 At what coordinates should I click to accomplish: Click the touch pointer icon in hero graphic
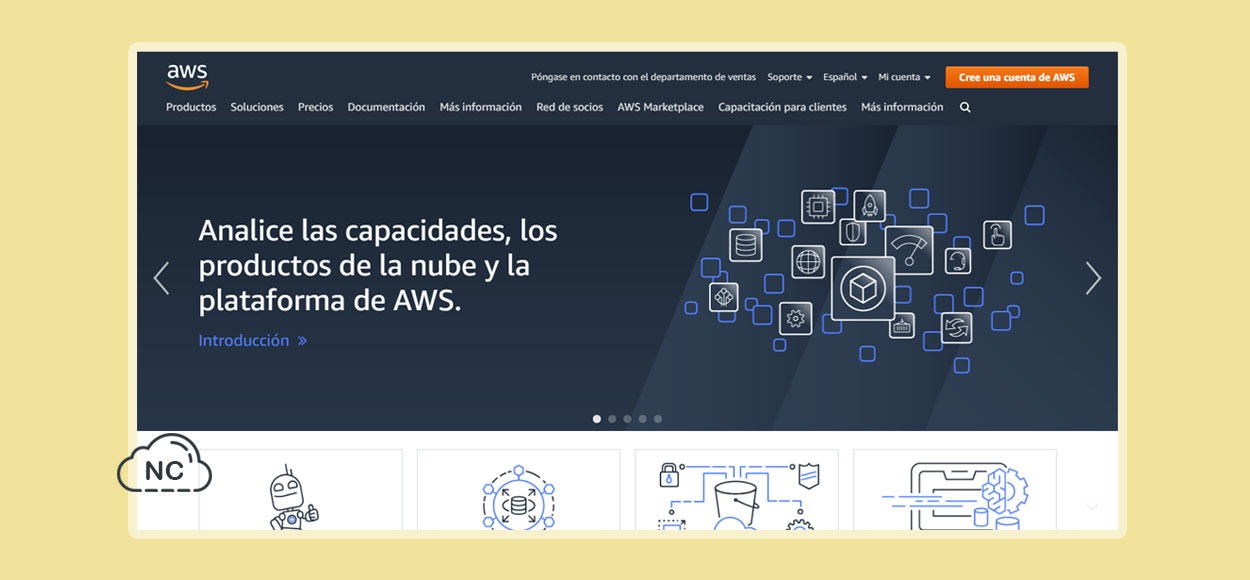tap(997, 235)
